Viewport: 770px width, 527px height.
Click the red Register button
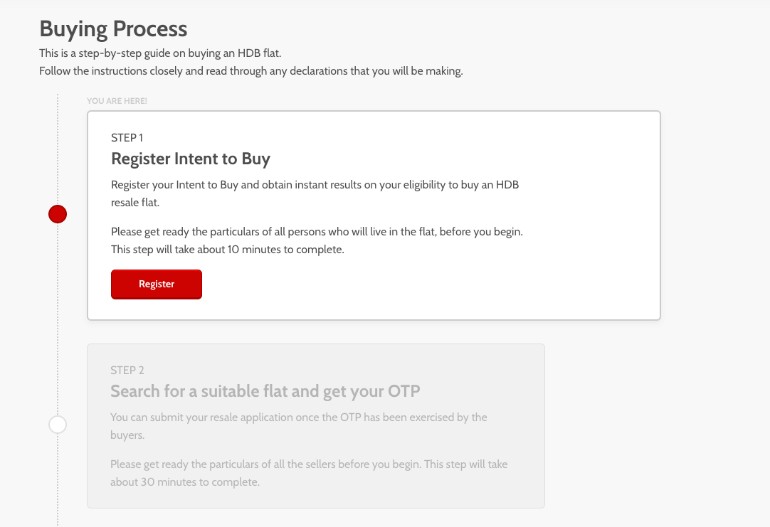(x=156, y=284)
